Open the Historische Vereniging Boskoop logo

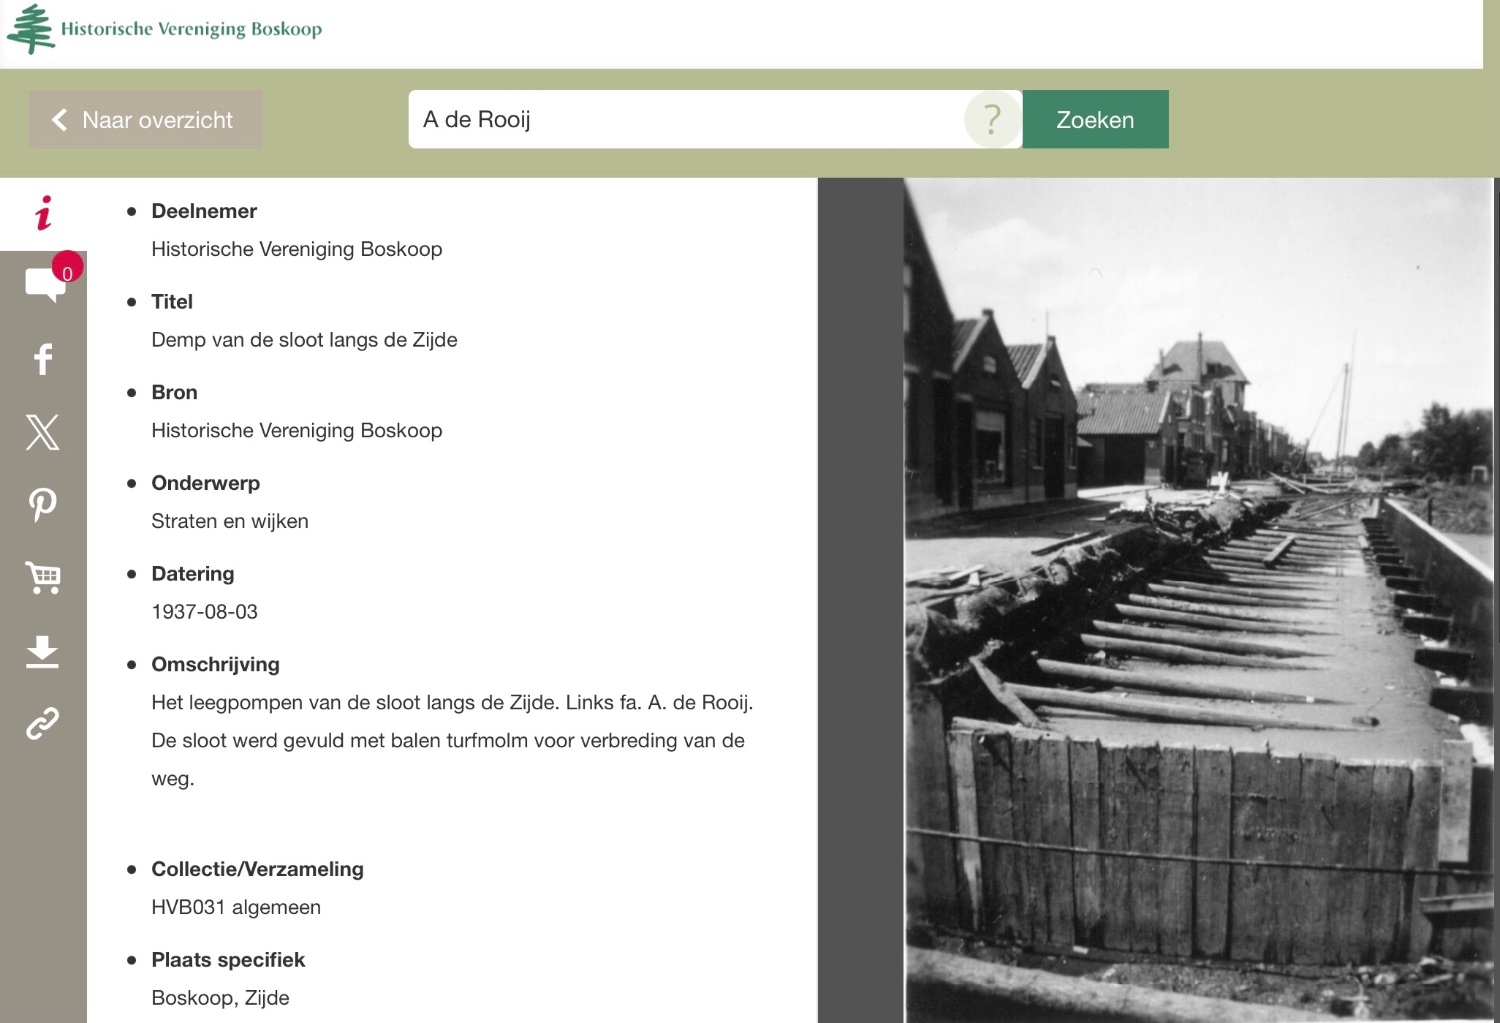tap(165, 29)
